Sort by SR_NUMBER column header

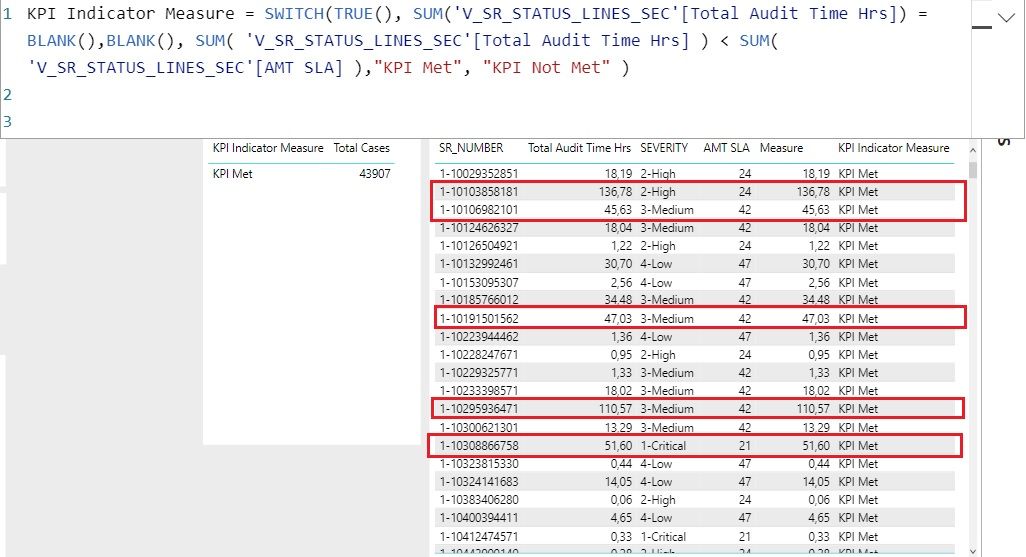coord(471,148)
